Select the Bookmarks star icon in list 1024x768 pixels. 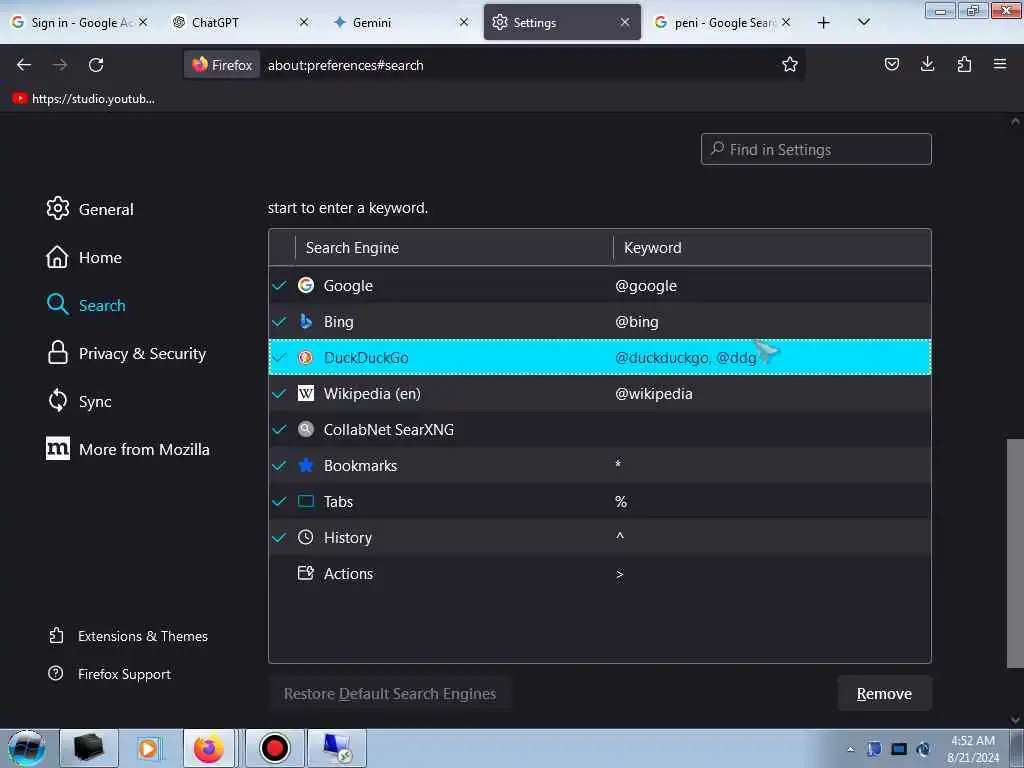[x=306, y=465]
